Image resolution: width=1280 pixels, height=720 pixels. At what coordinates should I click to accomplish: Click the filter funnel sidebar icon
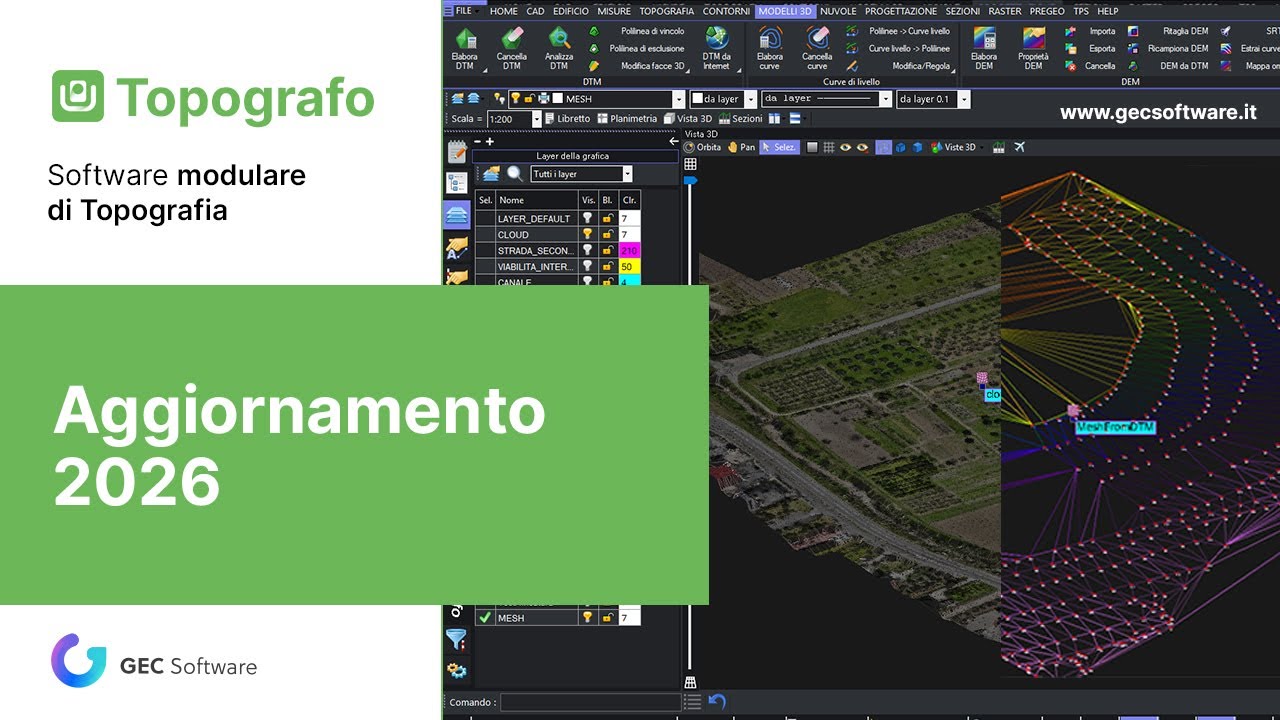(x=457, y=640)
